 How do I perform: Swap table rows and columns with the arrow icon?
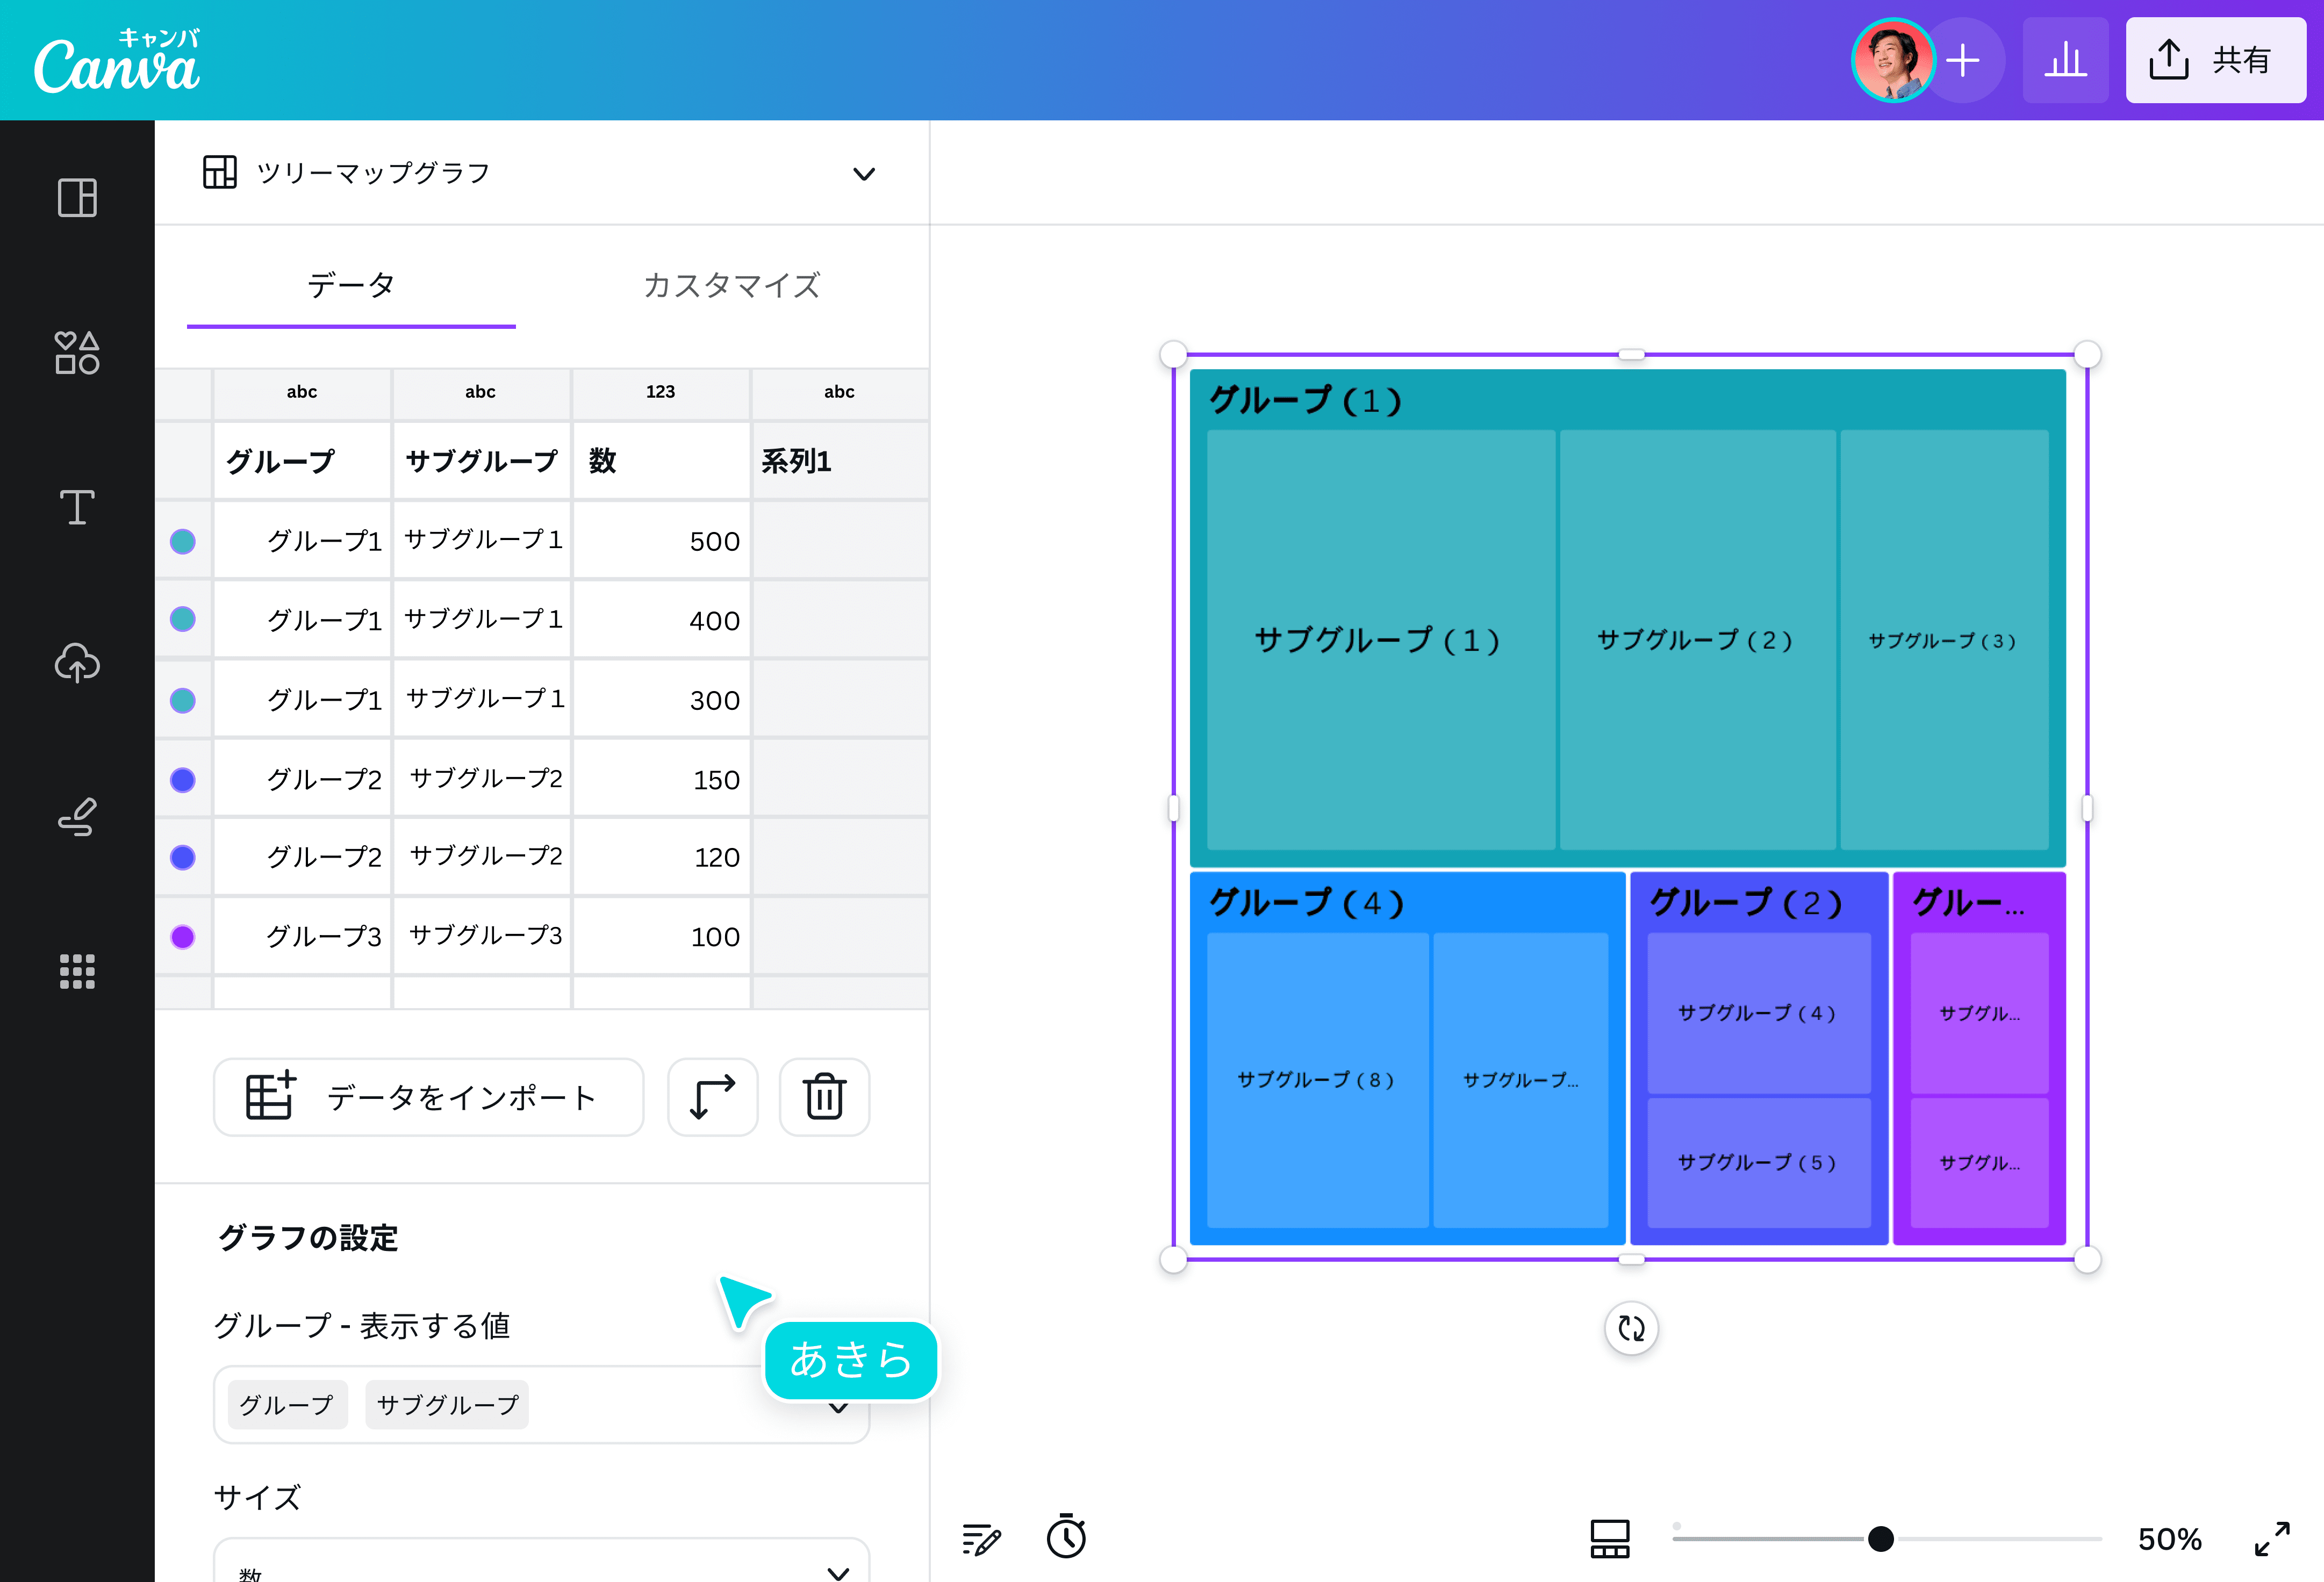[712, 1097]
